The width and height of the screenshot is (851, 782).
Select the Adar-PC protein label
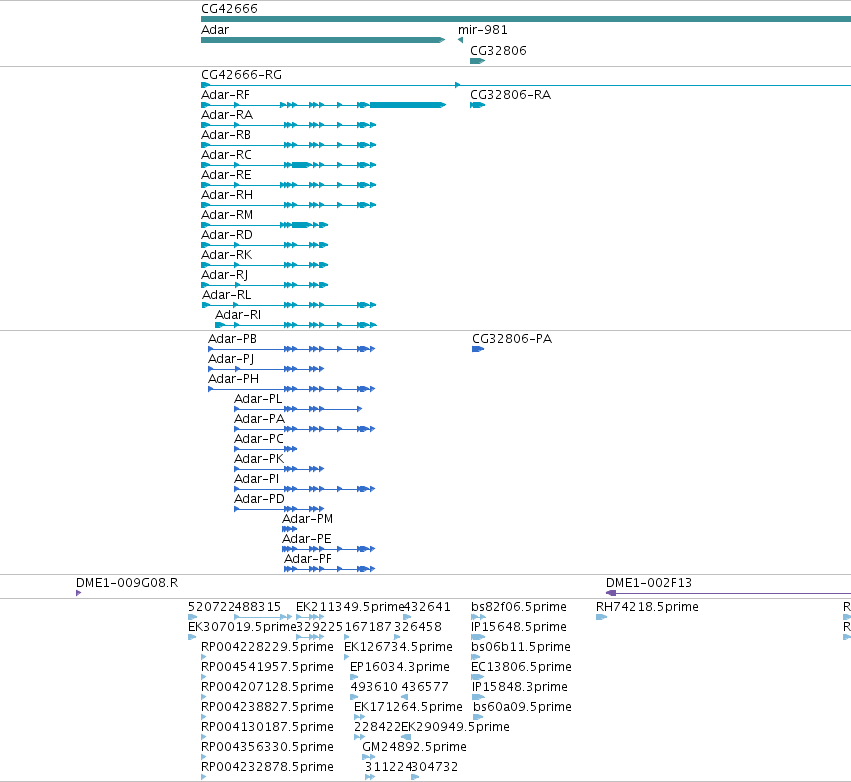point(259,439)
